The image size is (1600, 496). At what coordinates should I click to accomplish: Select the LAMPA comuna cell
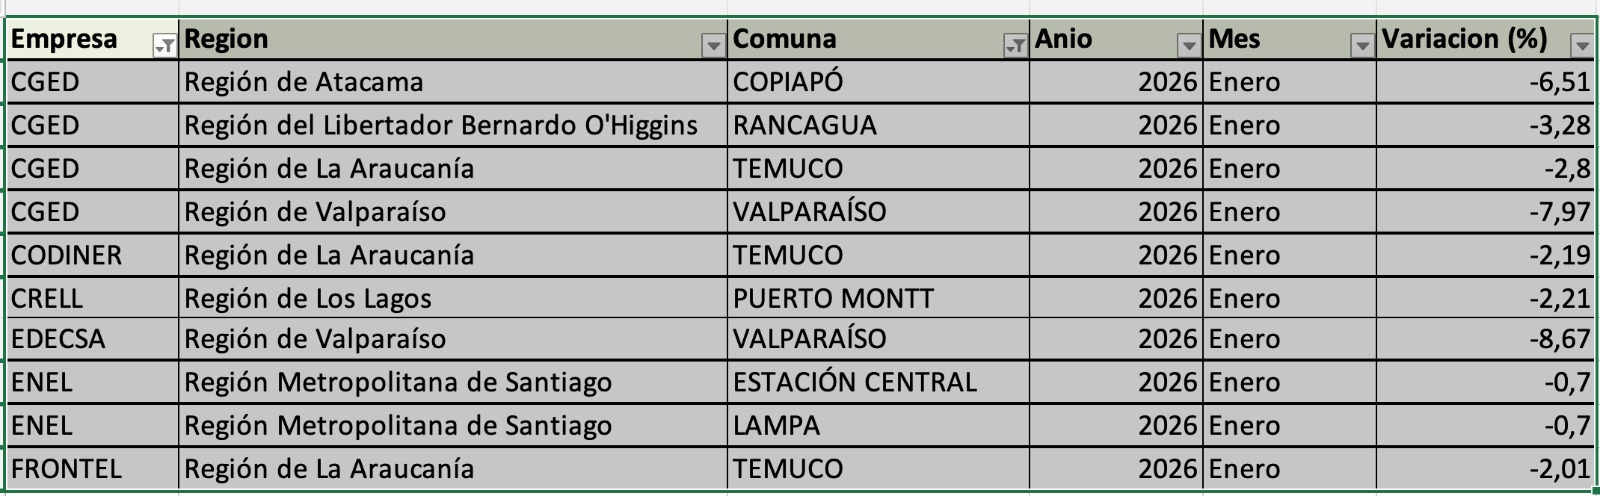click(x=776, y=426)
